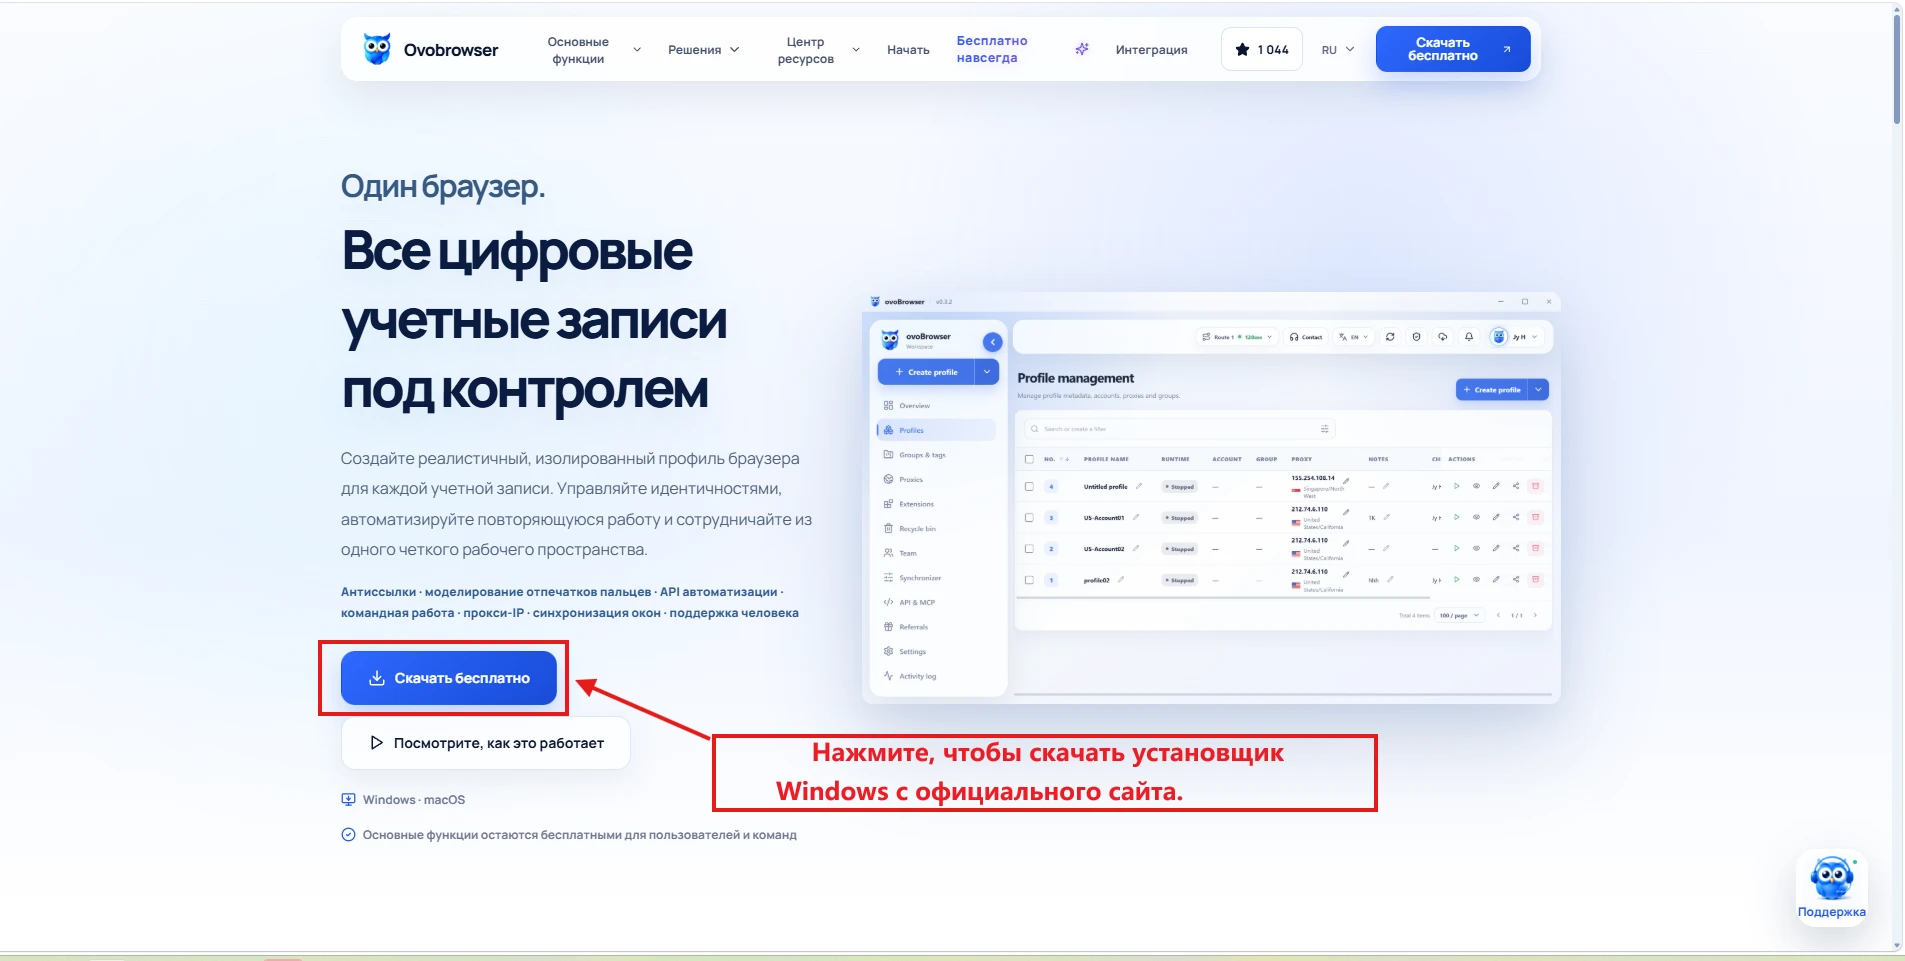Open the Начать nav item
The image size is (1905, 961).
coord(908,50)
